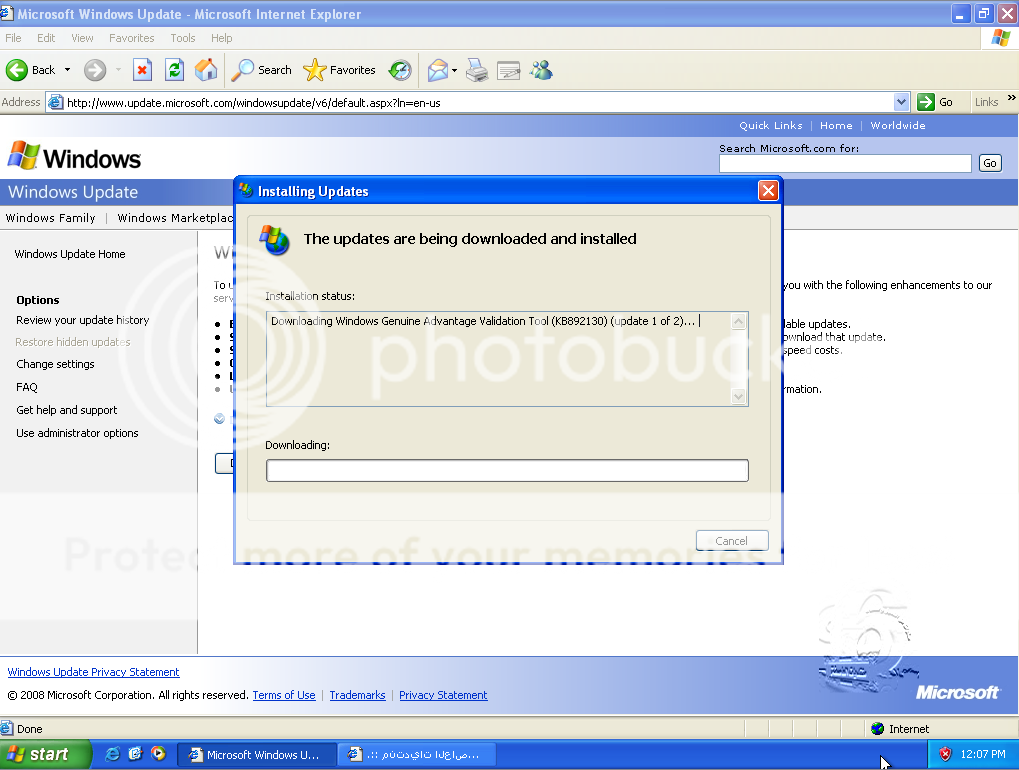Stop page loading with the red X icon
Viewport: 1019px width, 770px height.
(x=142, y=70)
